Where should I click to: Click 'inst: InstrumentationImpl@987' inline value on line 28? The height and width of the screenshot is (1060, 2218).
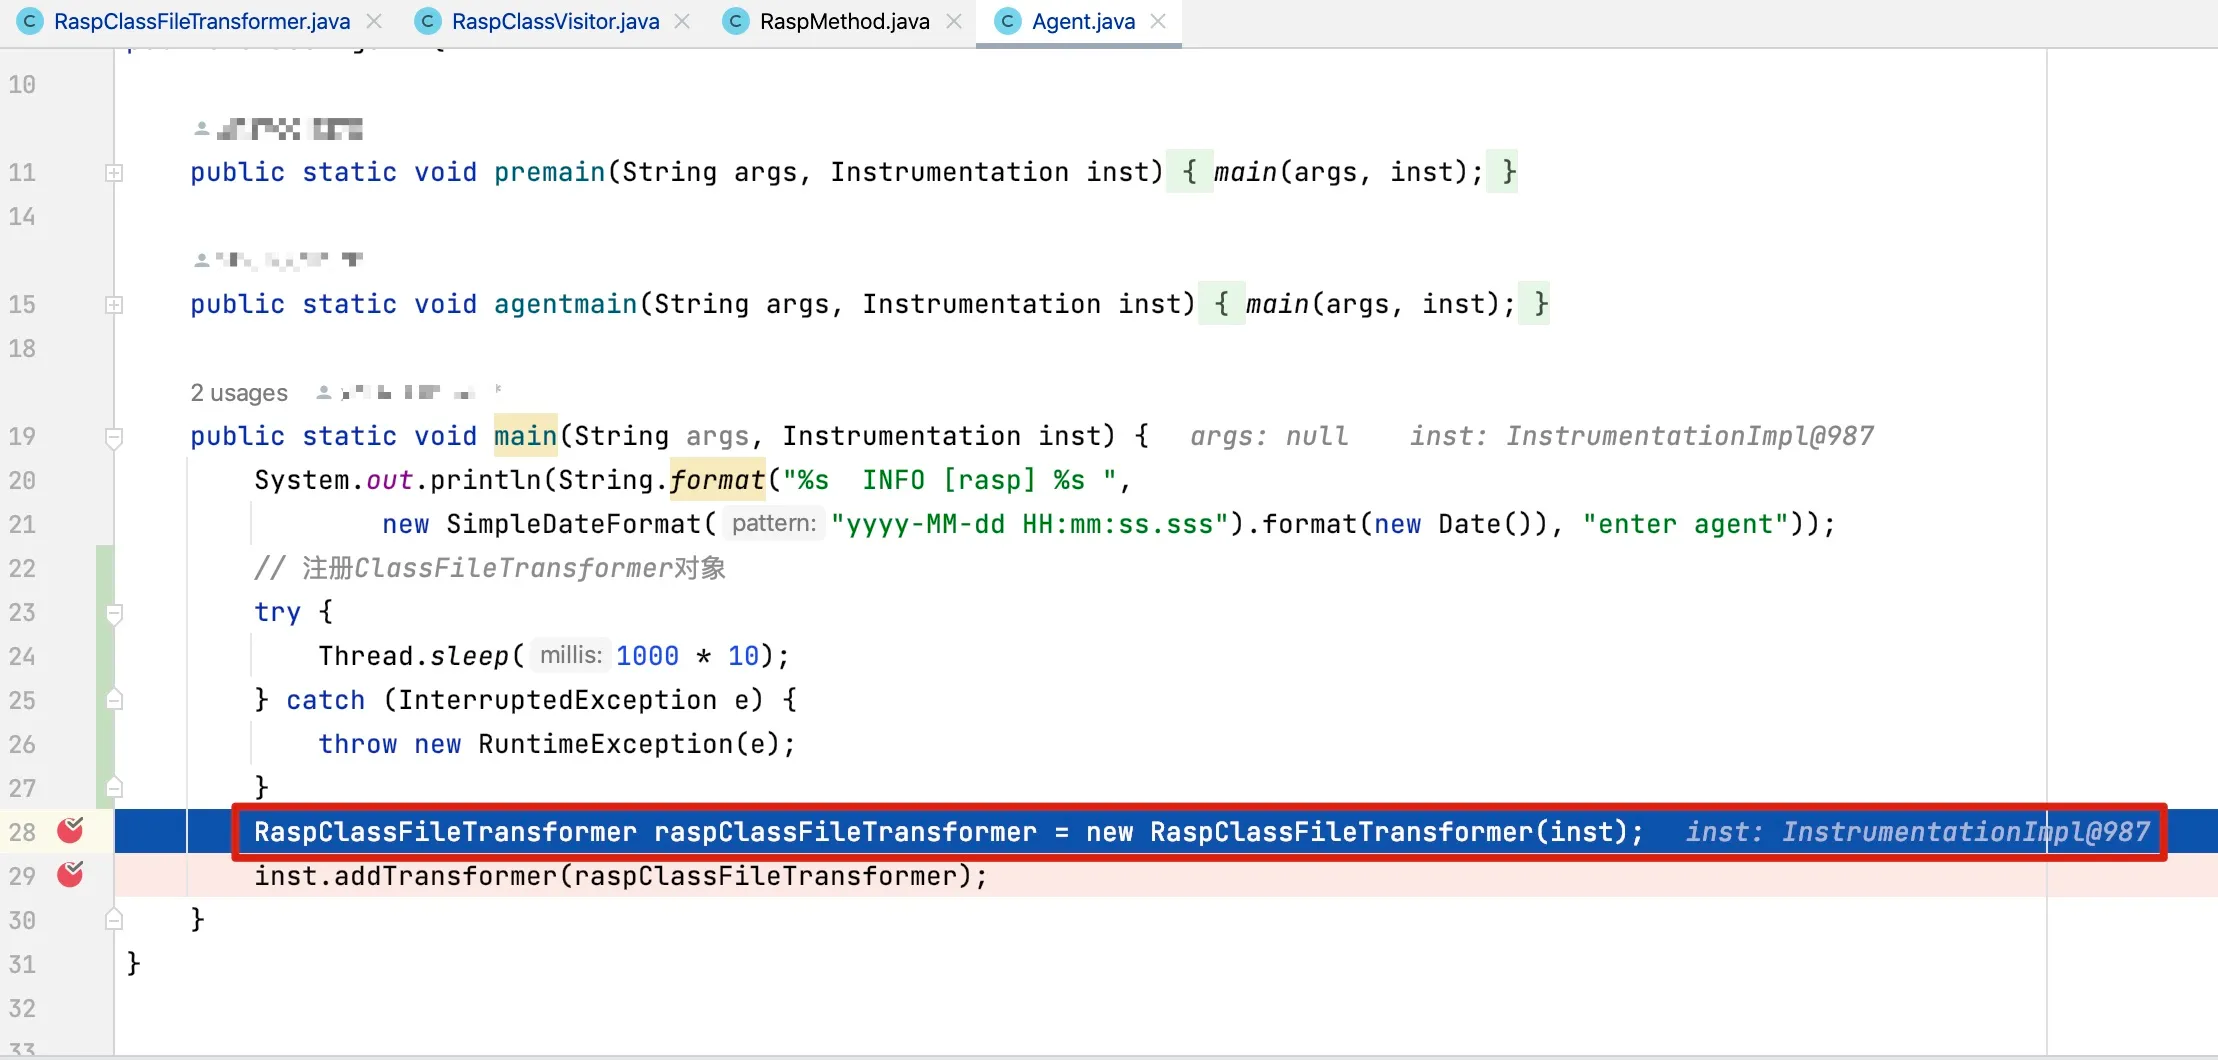(x=1918, y=832)
